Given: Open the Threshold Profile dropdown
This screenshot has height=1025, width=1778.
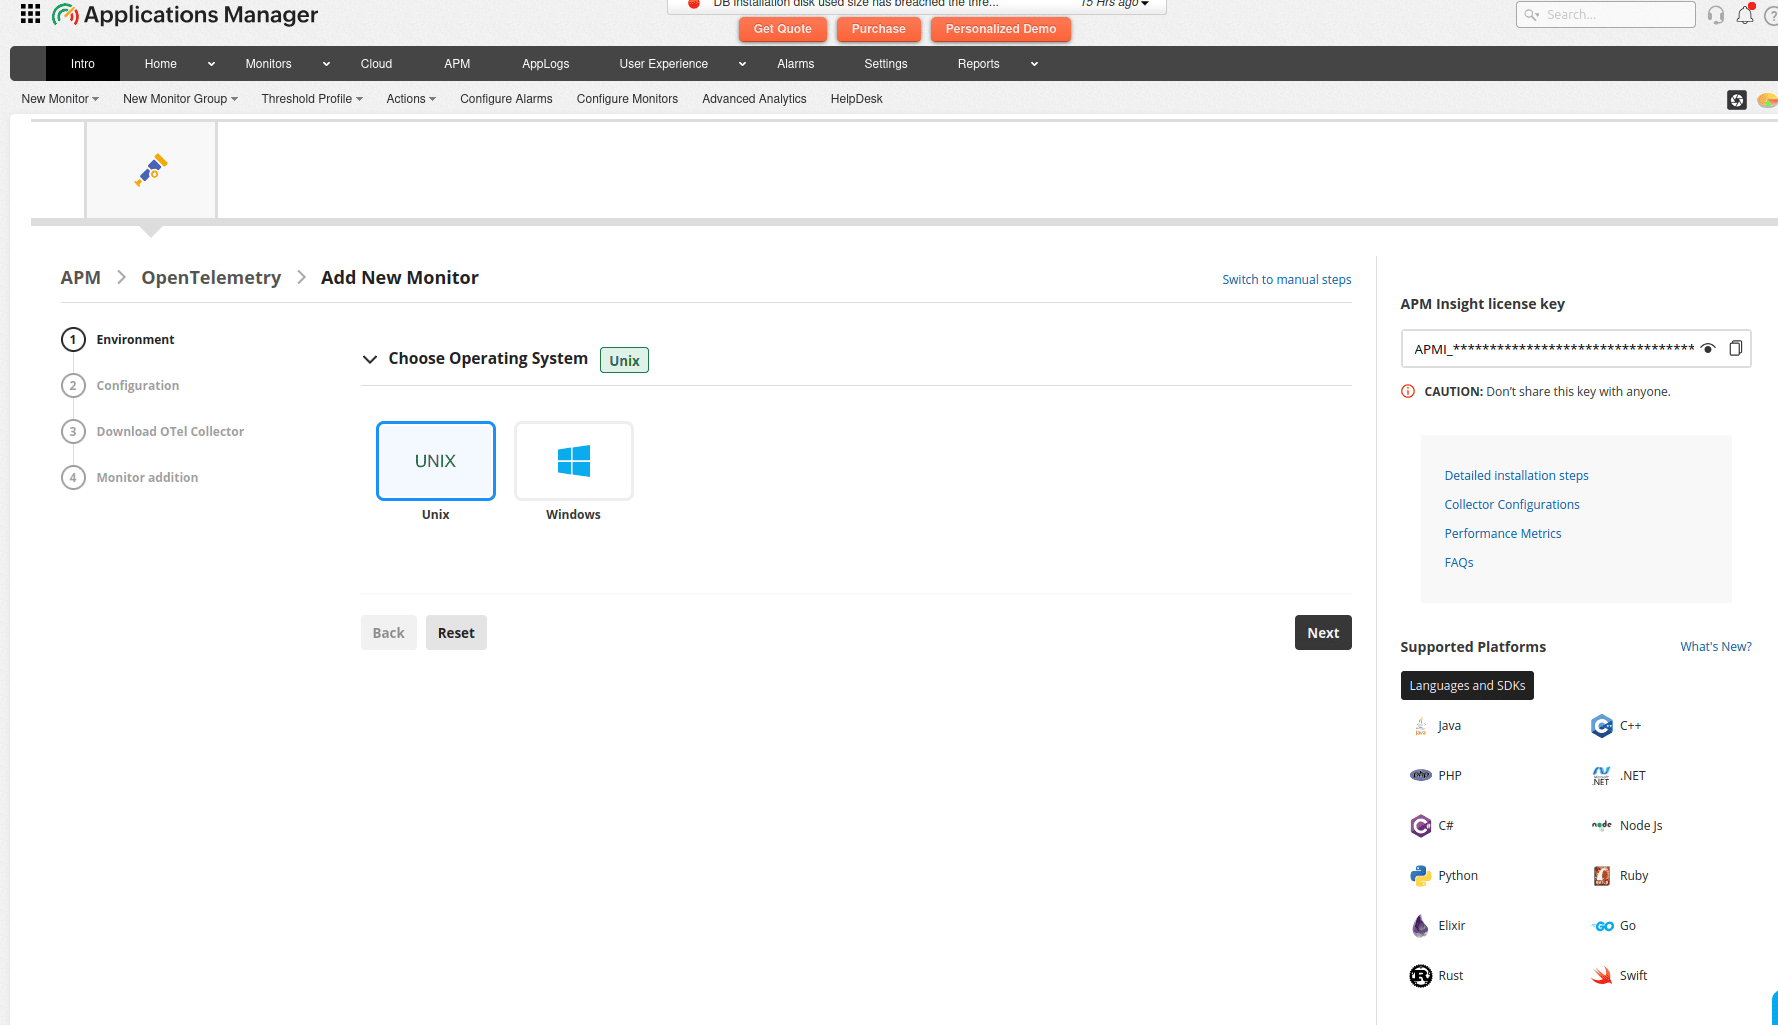Looking at the screenshot, I should coord(312,99).
